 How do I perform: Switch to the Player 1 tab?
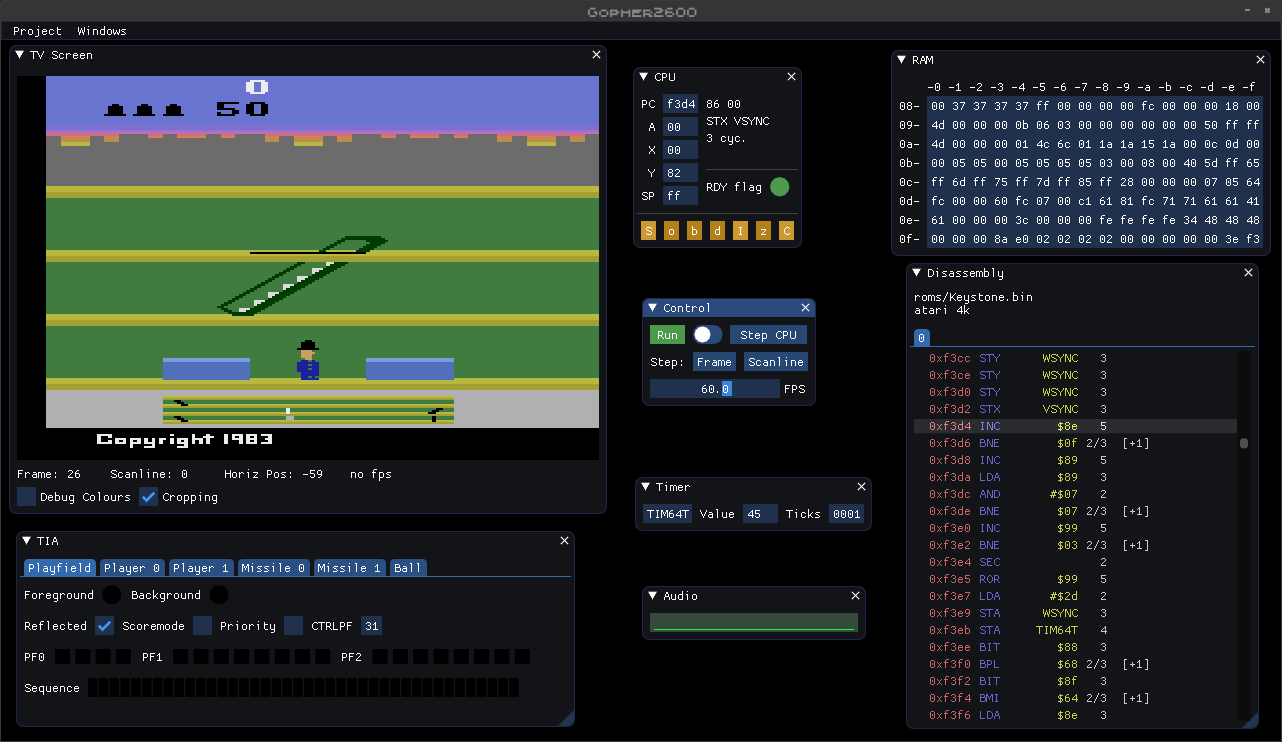201,568
